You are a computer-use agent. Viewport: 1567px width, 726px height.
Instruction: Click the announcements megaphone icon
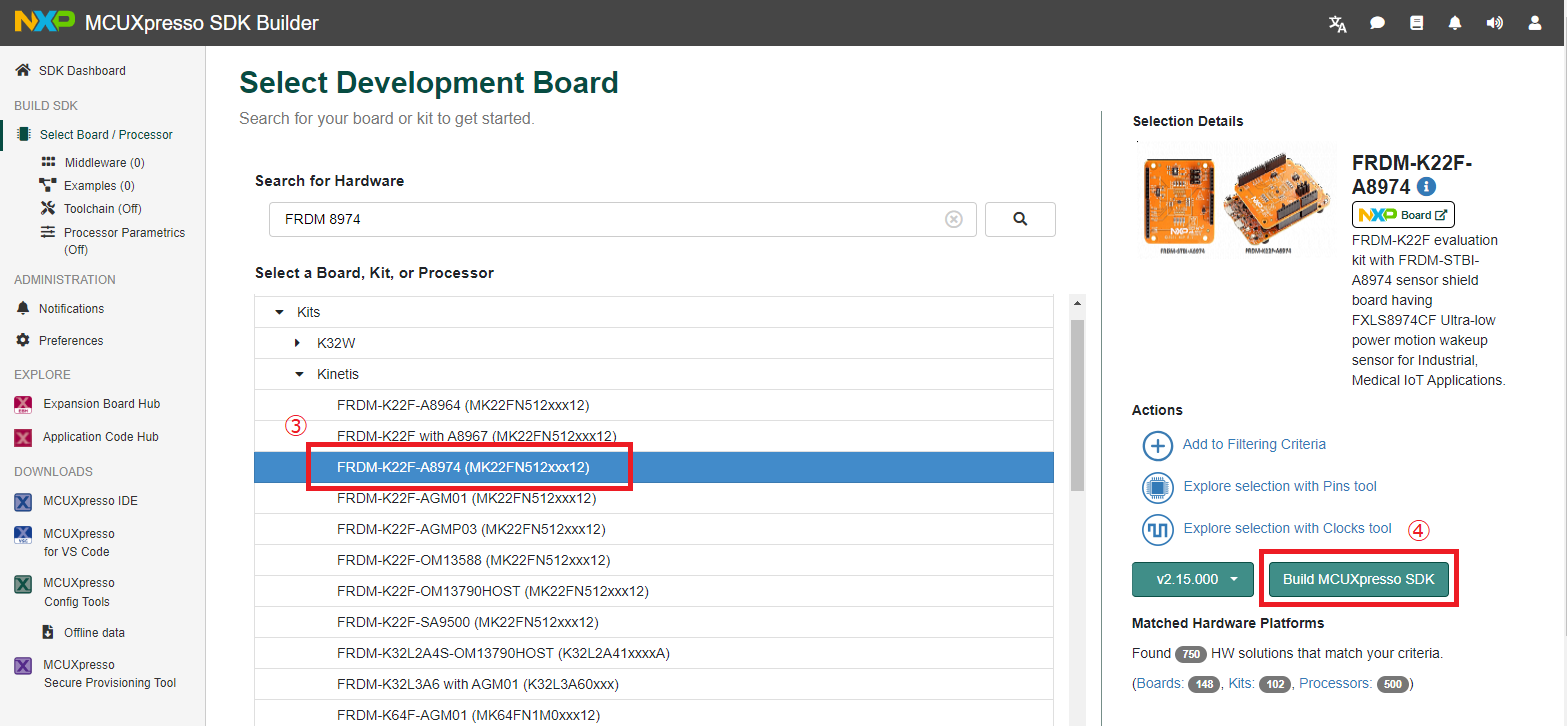click(1494, 23)
